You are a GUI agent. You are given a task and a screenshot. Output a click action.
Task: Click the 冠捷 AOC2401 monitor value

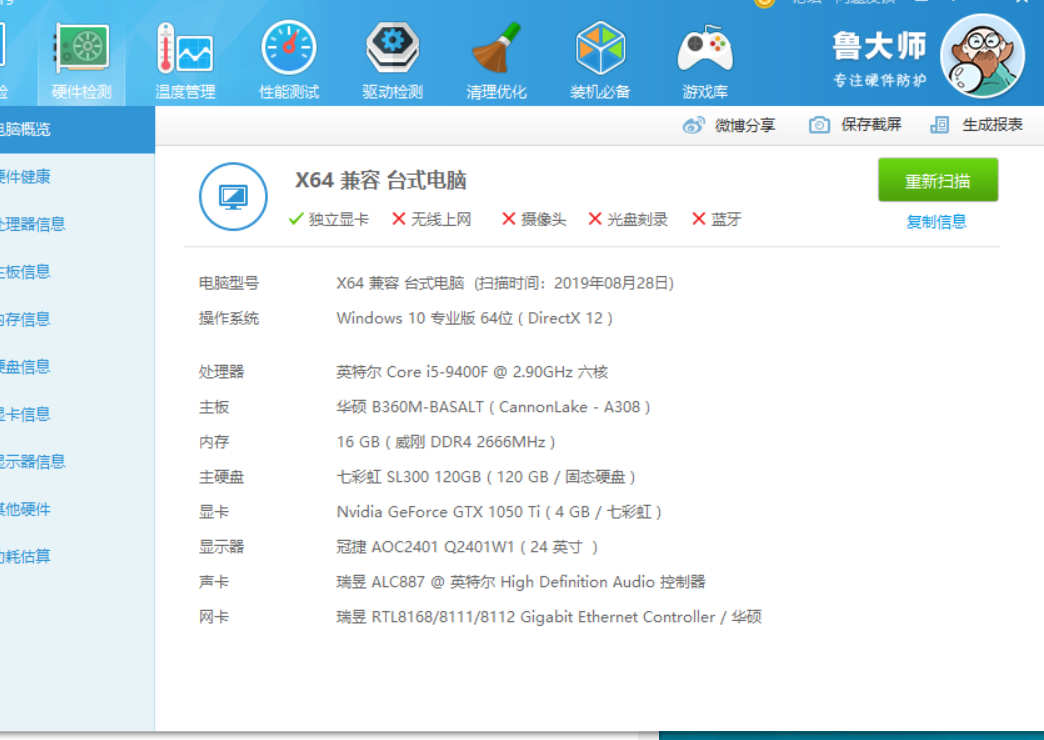coord(467,547)
